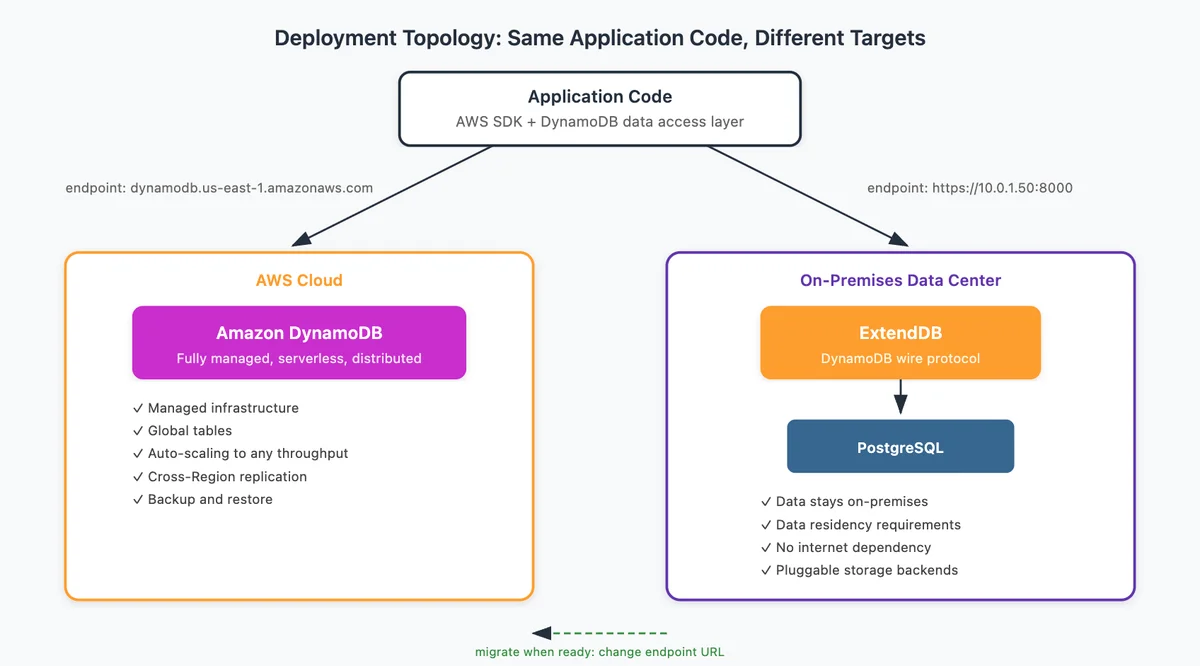Click the Pluggable storage backends checkmark
The width and height of the screenshot is (1200, 666).
click(x=766, y=570)
